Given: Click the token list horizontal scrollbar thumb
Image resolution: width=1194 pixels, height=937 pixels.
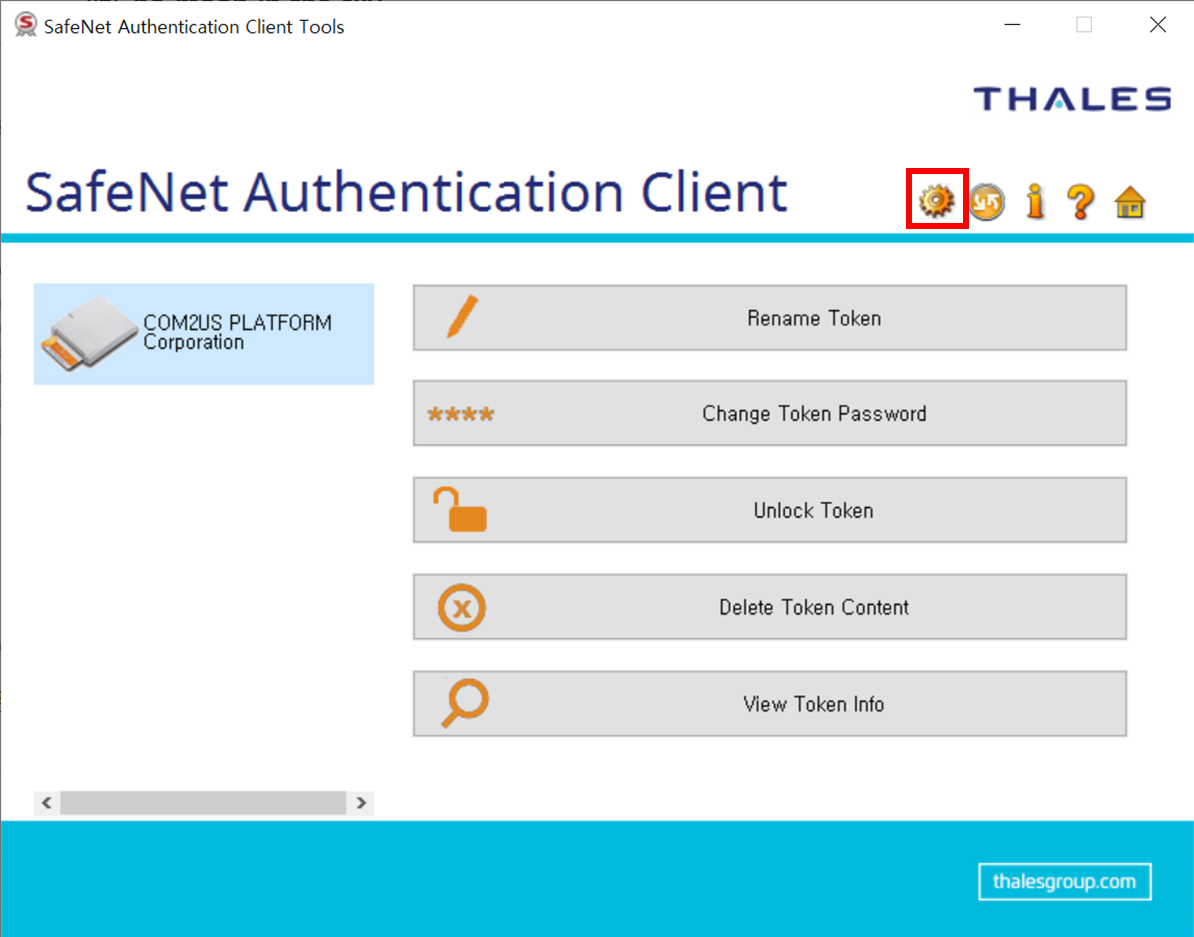Looking at the screenshot, I should point(203,802).
